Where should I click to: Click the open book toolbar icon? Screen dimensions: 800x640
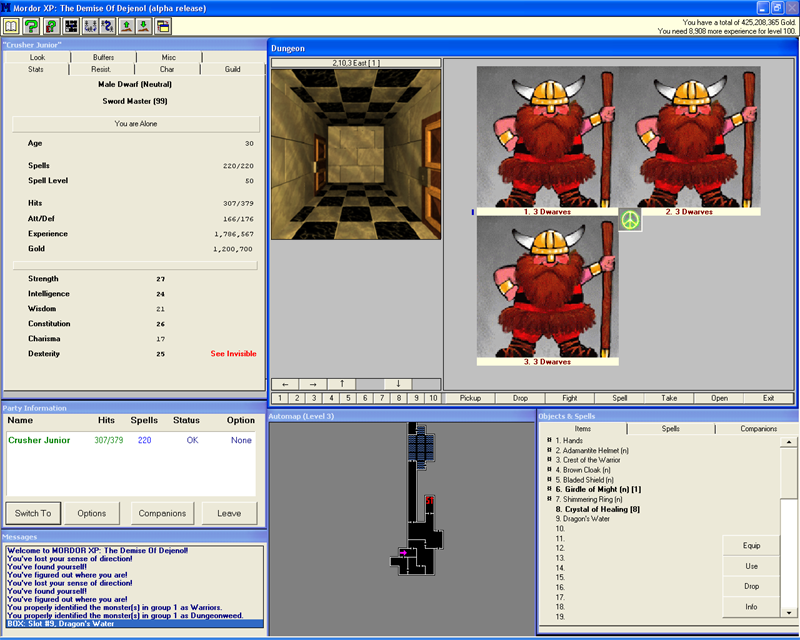pyautogui.click(x=12, y=25)
